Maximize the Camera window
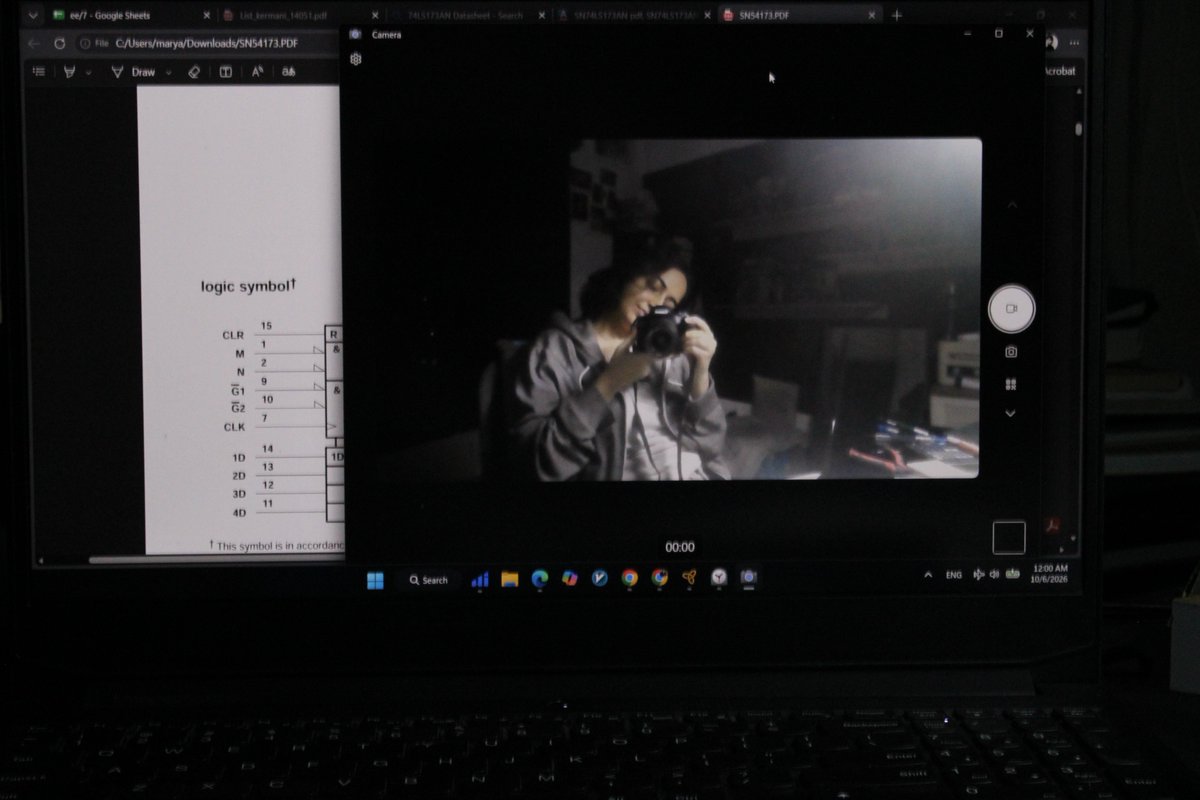Viewport: 1200px width, 800px height. 998,33
